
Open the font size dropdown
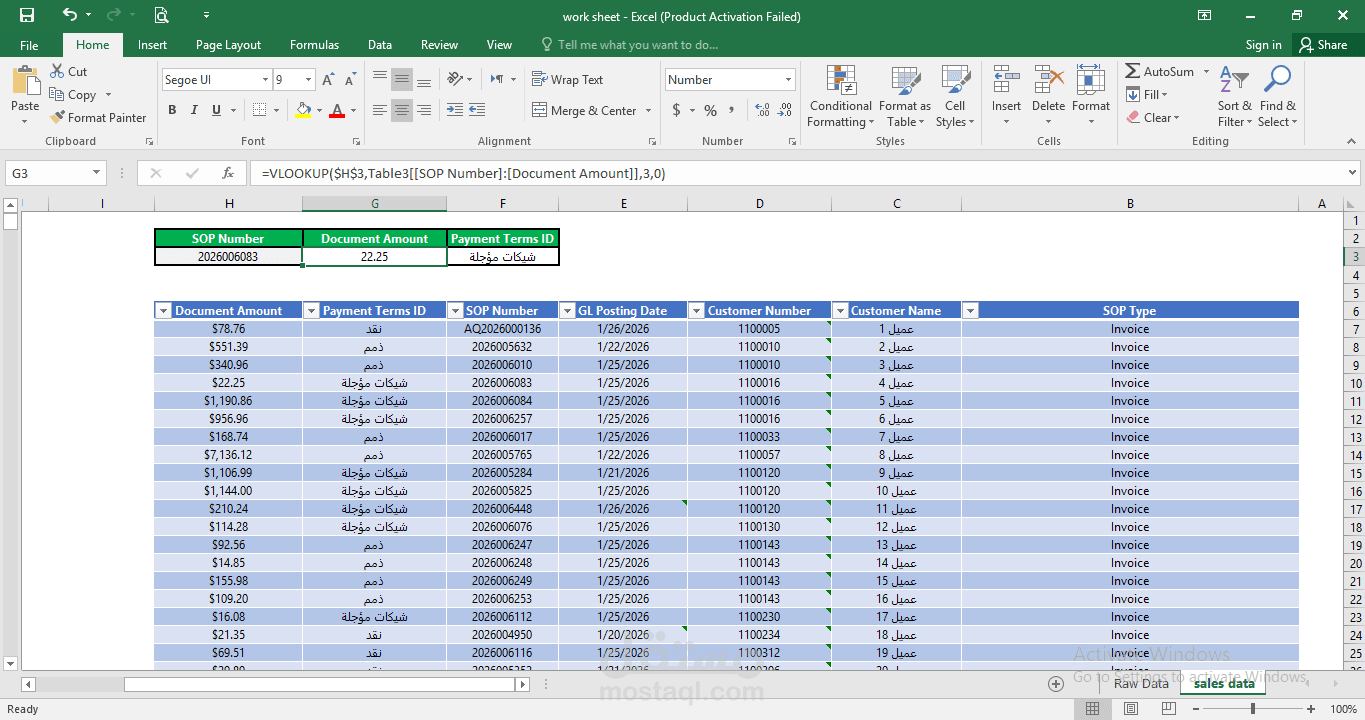pyautogui.click(x=308, y=80)
